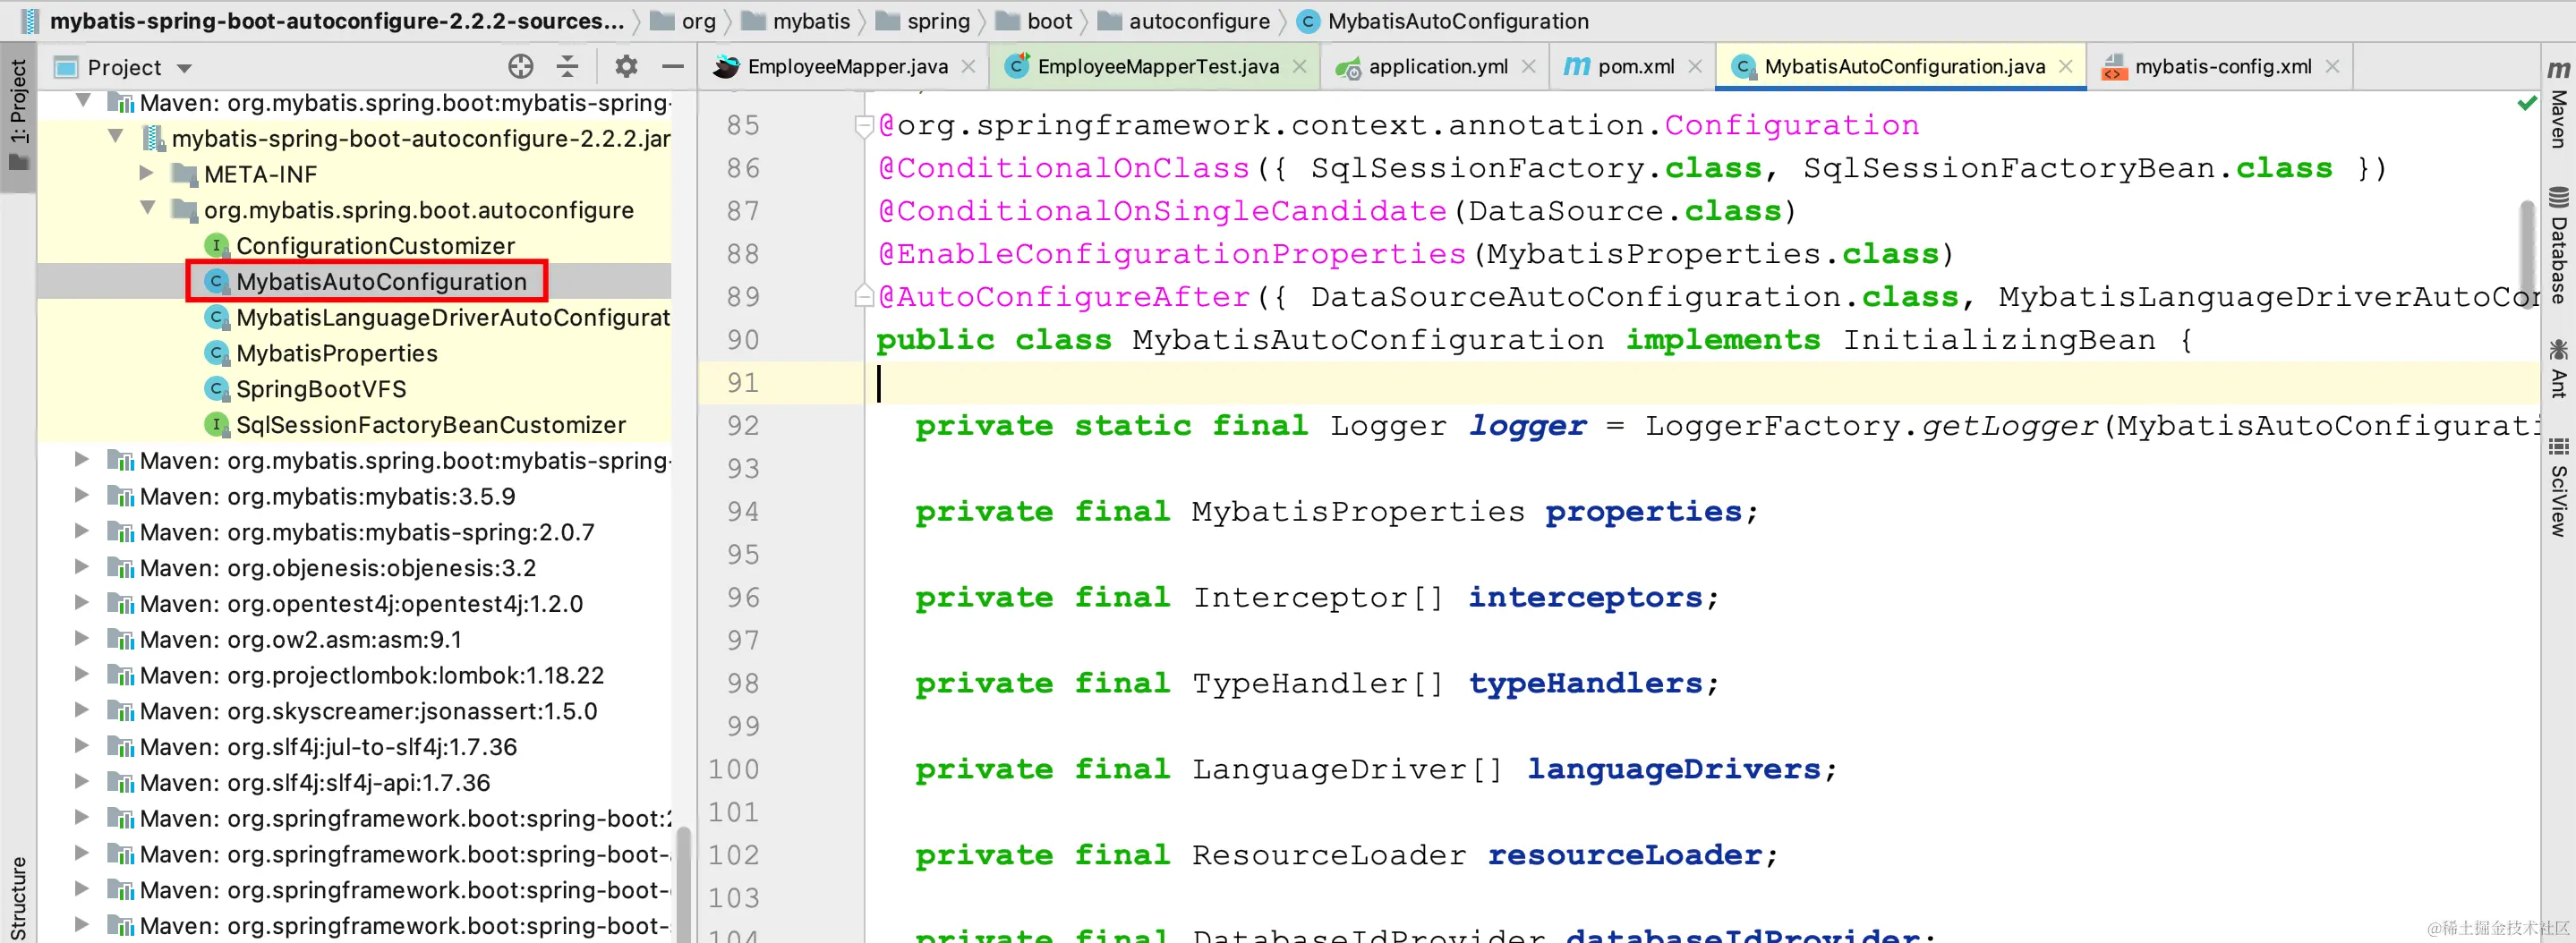Image resolution: width=2576 pixels, height=943 pixels.
Task: Select MybatisAutoConfiguration in project tree
Action: tap(381, 282)
